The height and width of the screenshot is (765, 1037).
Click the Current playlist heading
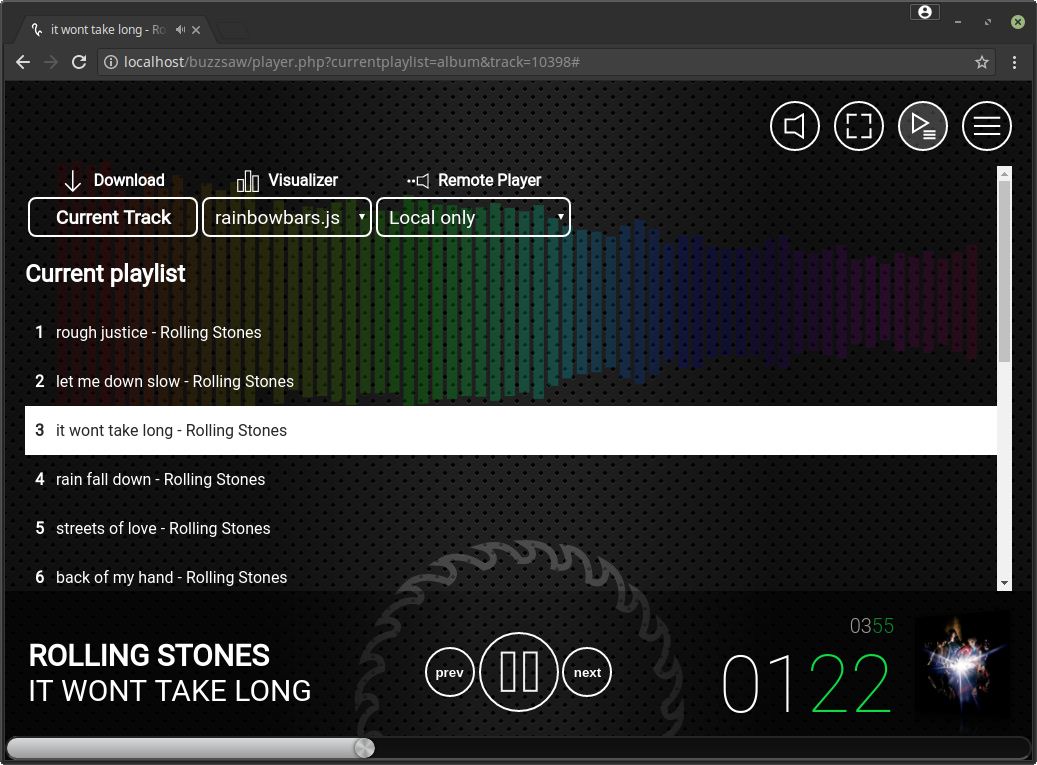(105, 273)
